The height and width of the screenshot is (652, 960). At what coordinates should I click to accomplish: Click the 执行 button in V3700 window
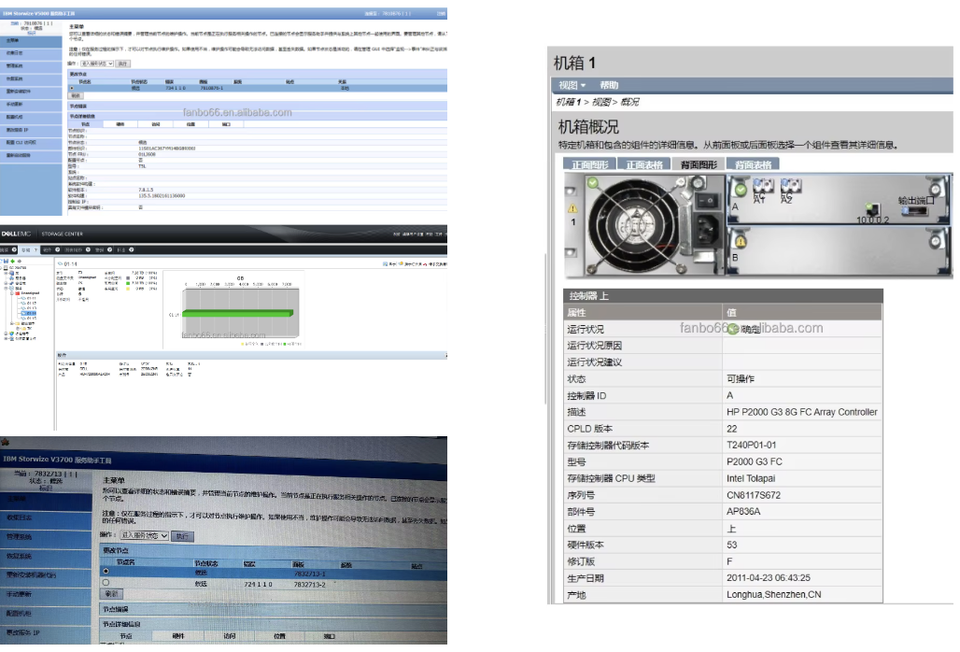pyautogui.click(x=183, y=536)
